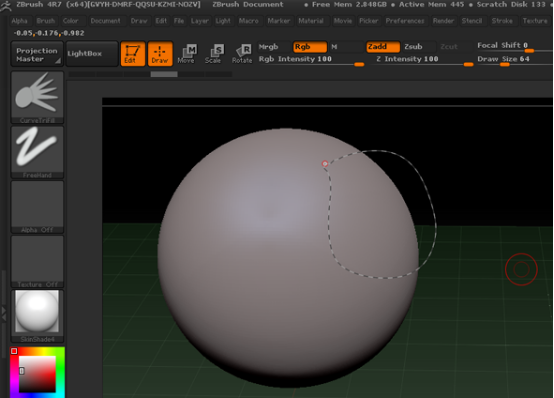Open the FreeHand stroke selector
This screenshot has height=398, width=554.
tap(37, 152)
